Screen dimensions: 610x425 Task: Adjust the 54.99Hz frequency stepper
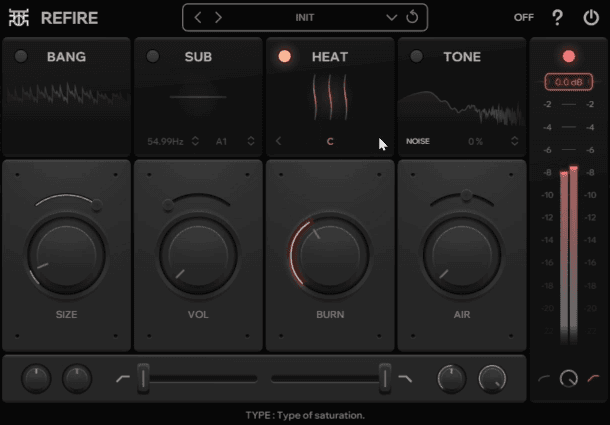(195, 141)
